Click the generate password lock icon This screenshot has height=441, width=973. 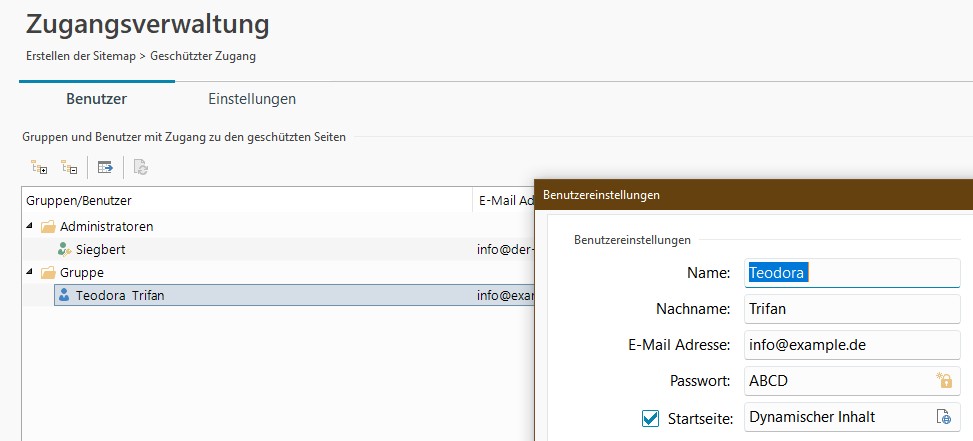point(942,380)
